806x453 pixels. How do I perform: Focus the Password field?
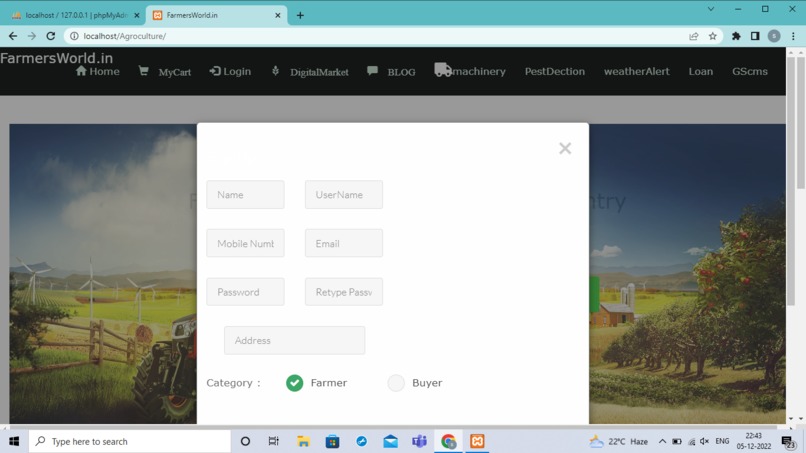tap(245, 292)
